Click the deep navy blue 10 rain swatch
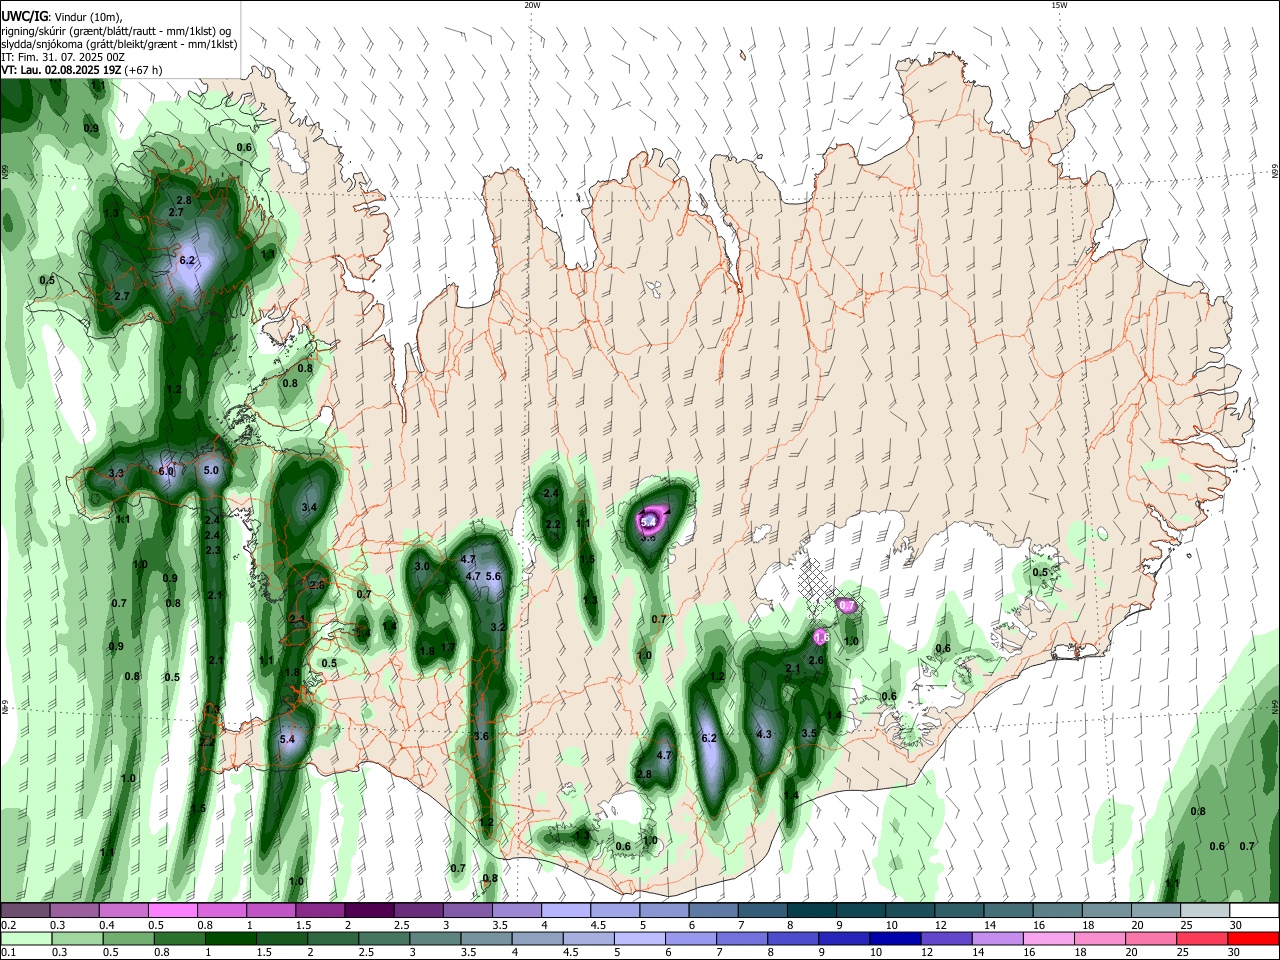1280x960 pixels. click(894, 938)
